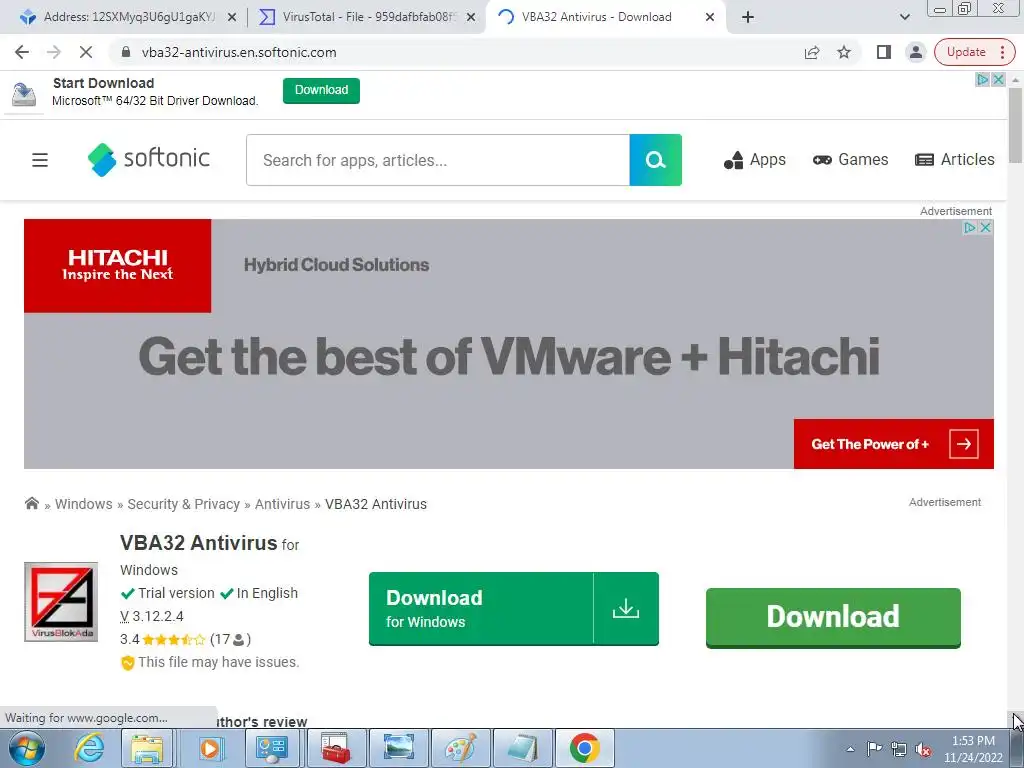Open the notepad taskbar icon

[x=522, y=748]
